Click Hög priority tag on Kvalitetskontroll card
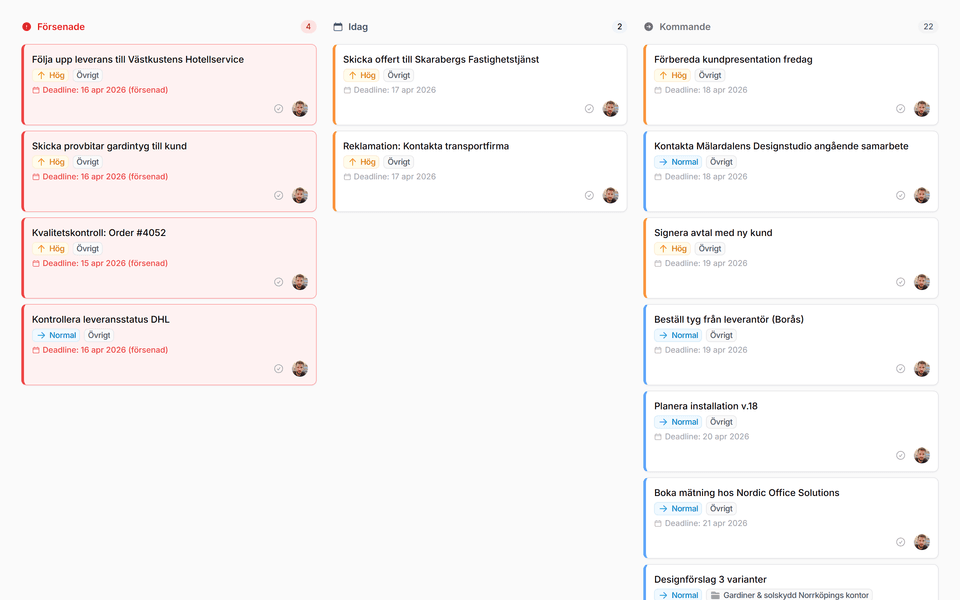The image size is (960, 600). 51,249
